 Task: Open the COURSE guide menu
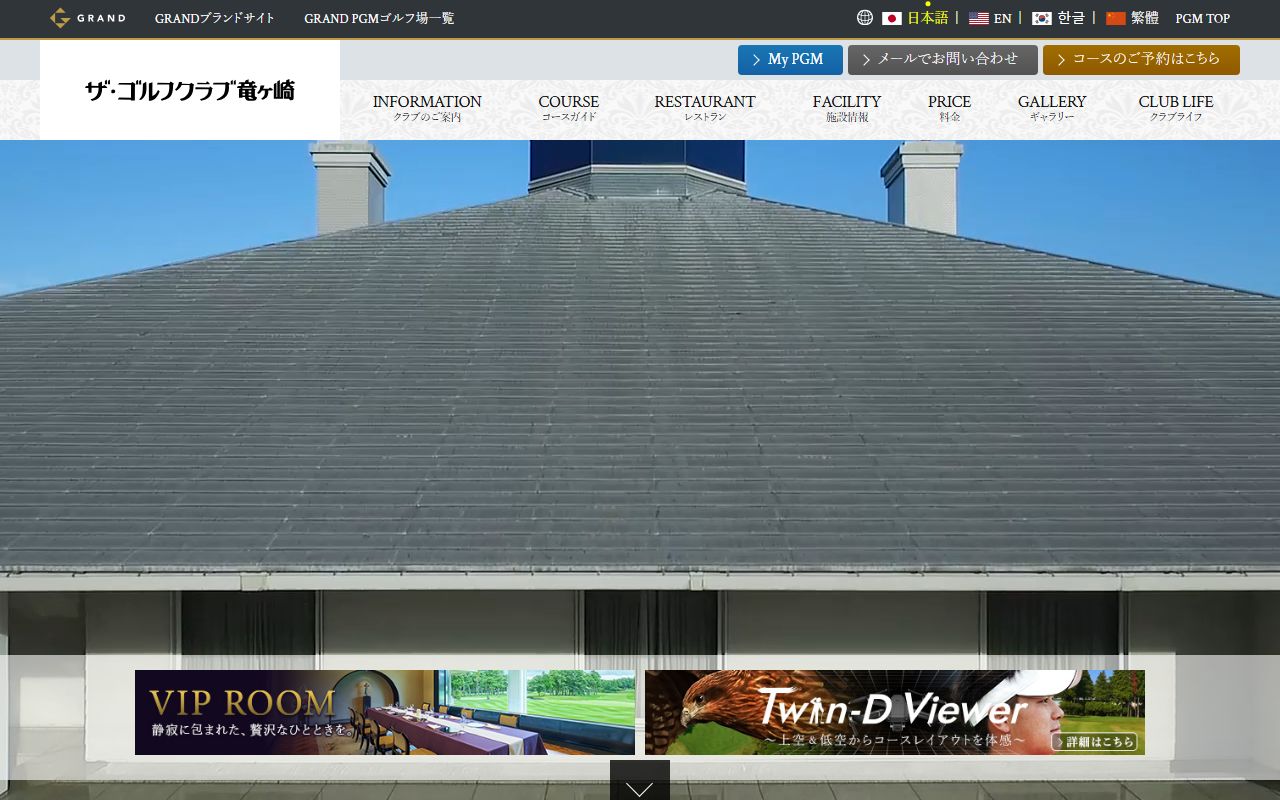click(569, 108)
